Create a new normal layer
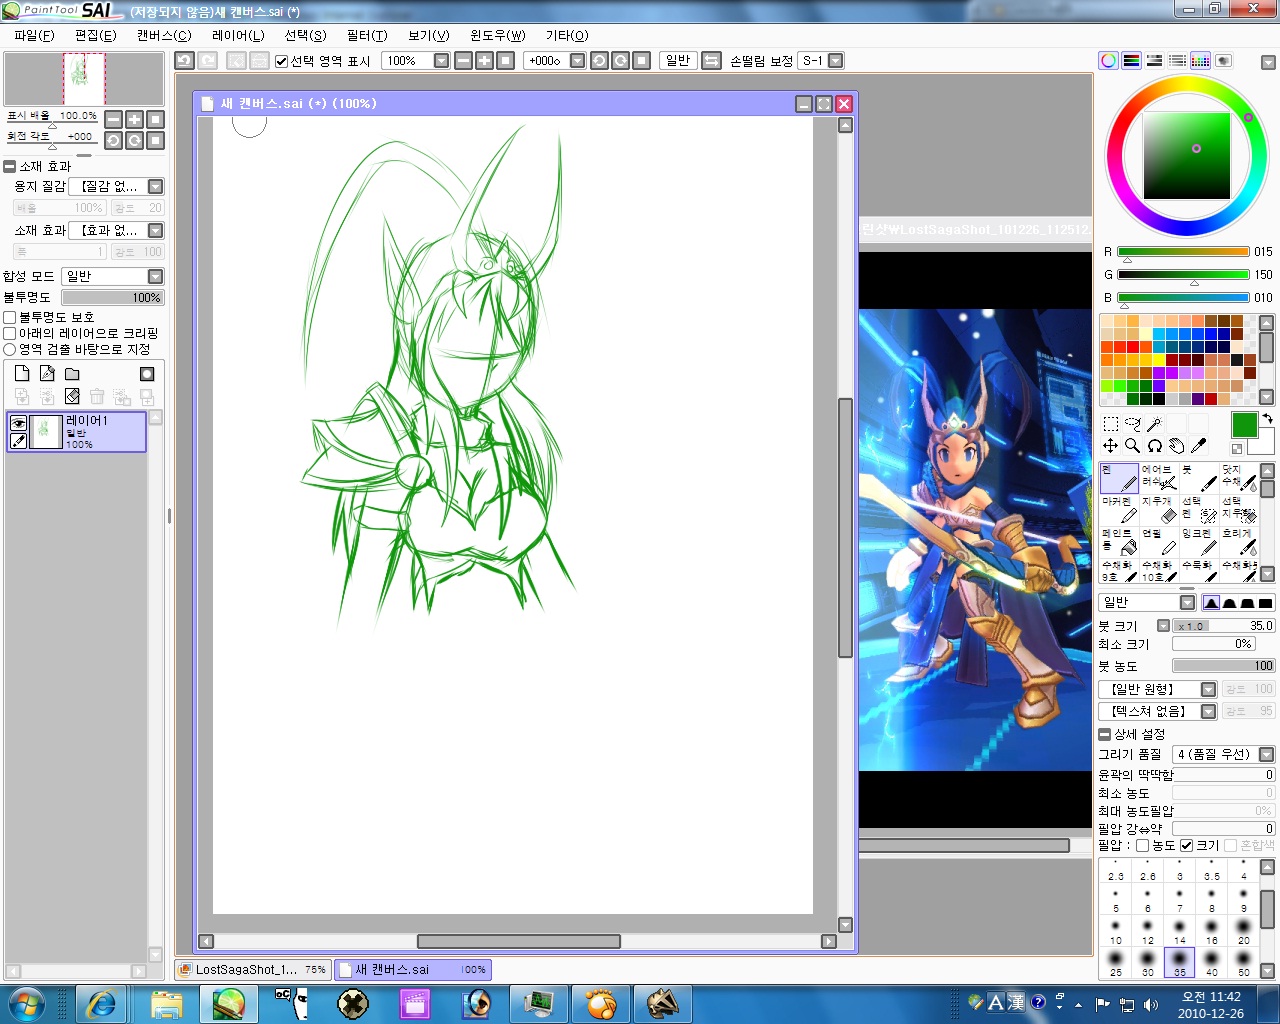 [x=22, y=374]
